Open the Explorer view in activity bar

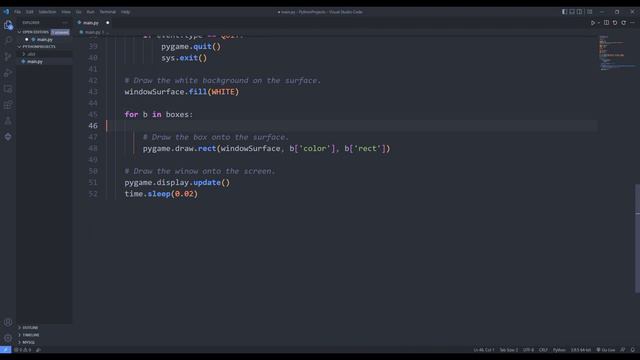coord(8,25)
